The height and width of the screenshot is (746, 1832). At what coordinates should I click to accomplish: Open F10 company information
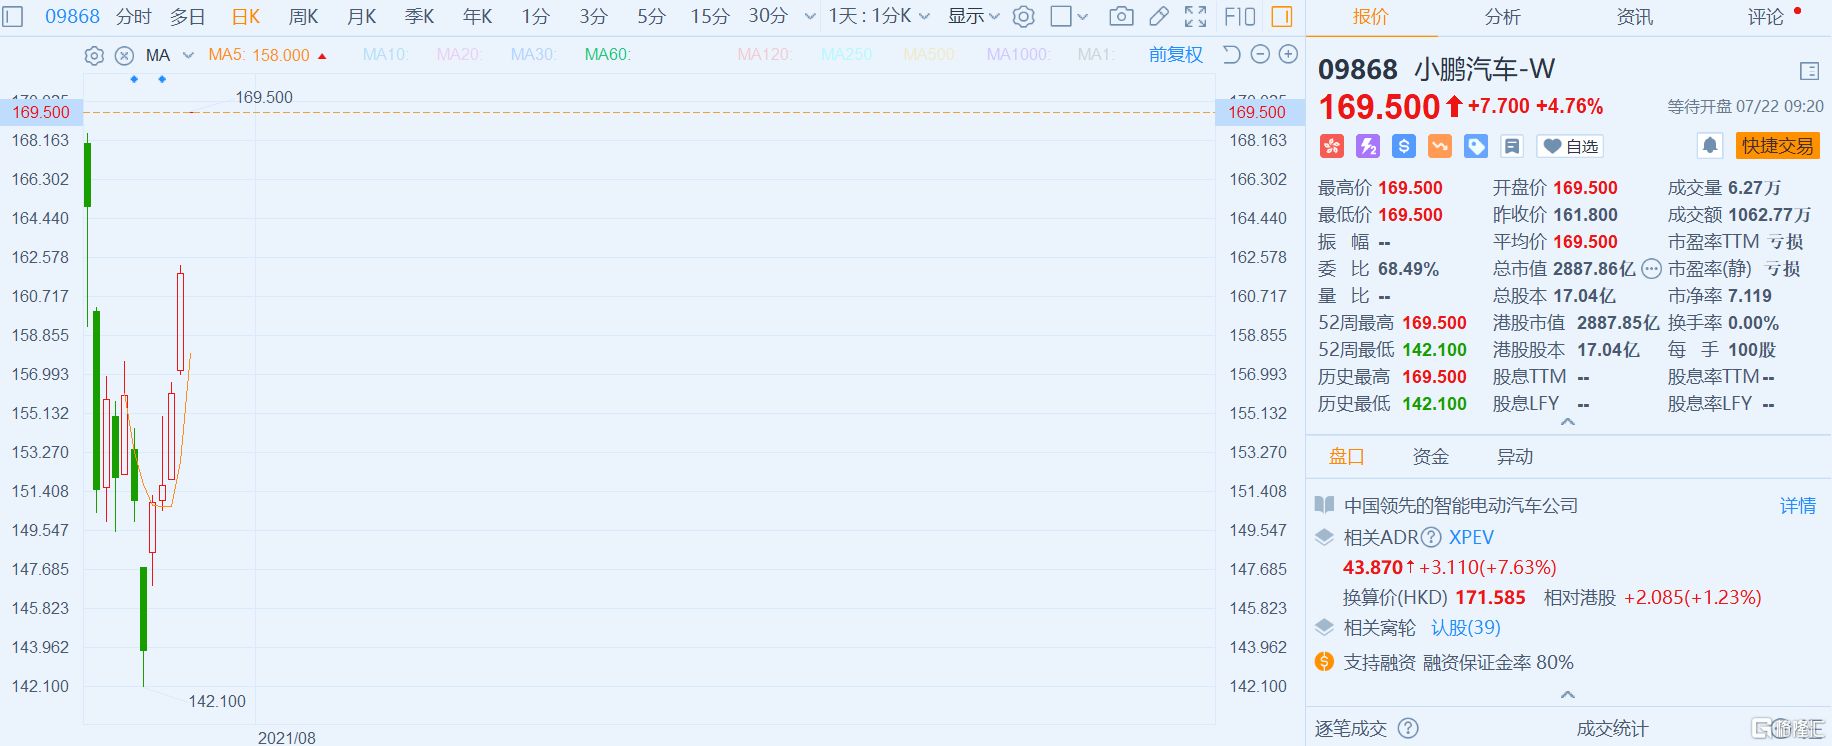click(1240, 17)
